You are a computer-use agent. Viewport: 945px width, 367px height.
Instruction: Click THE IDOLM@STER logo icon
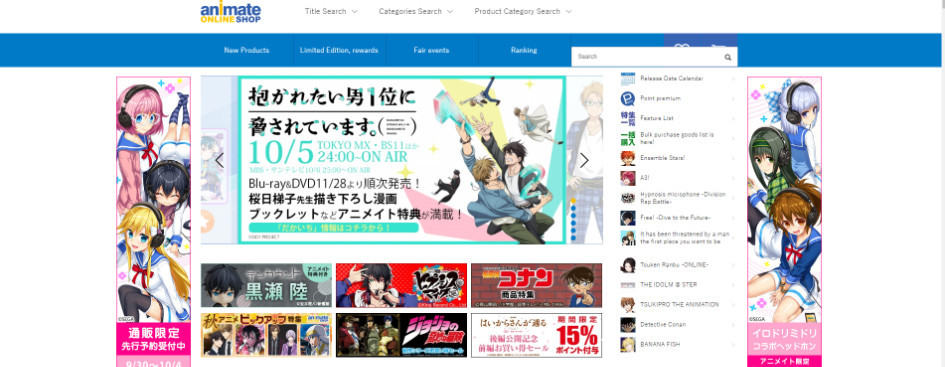[628, 285]
